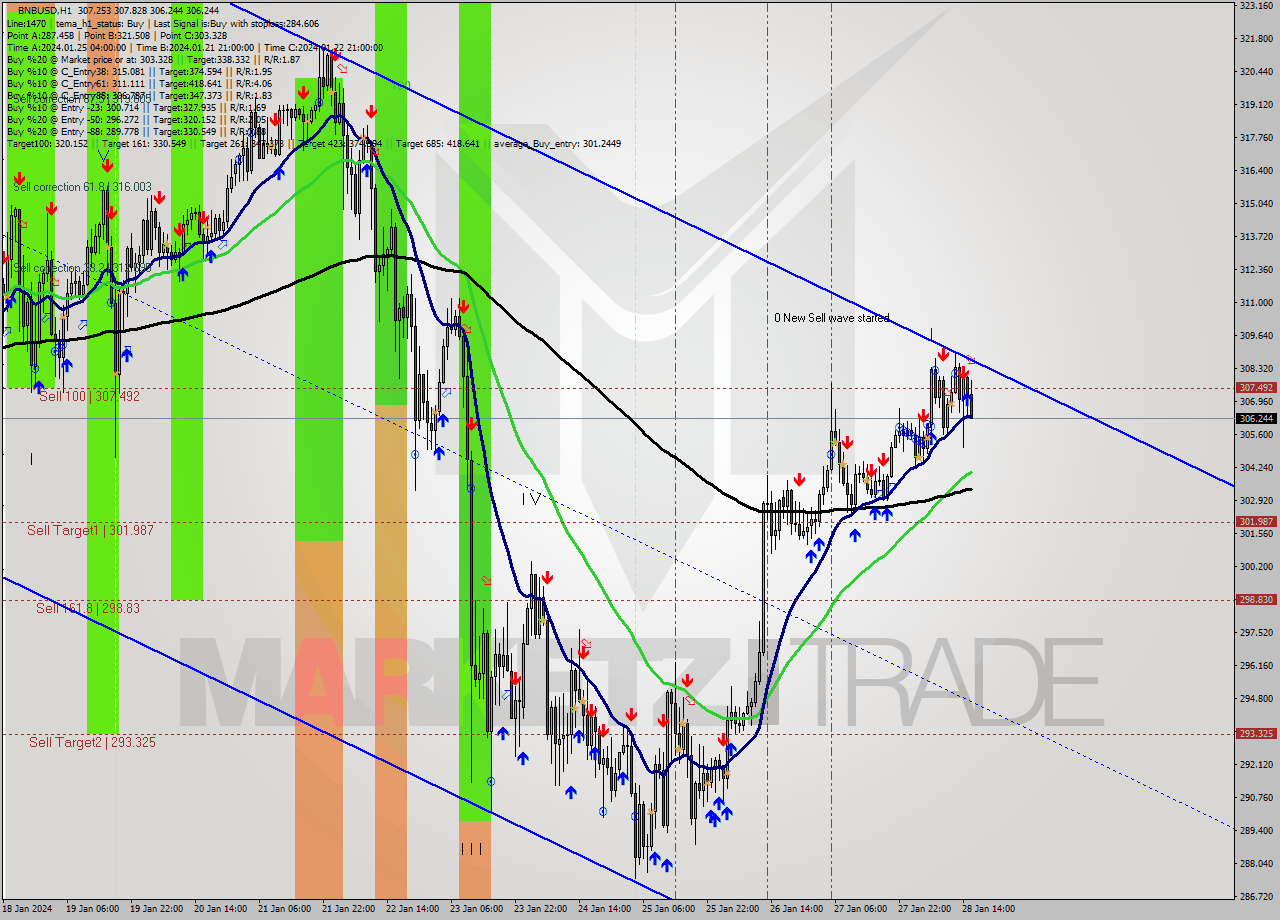Click the '23 Jan 06:00' time axis label

point(476,909)
